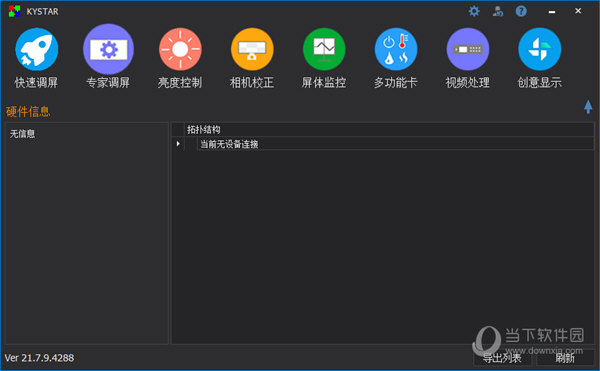Viewport: 600px width, 371px height.
Task: Open the 专家调屏 expert tuning icon
Action: point(109,49)
